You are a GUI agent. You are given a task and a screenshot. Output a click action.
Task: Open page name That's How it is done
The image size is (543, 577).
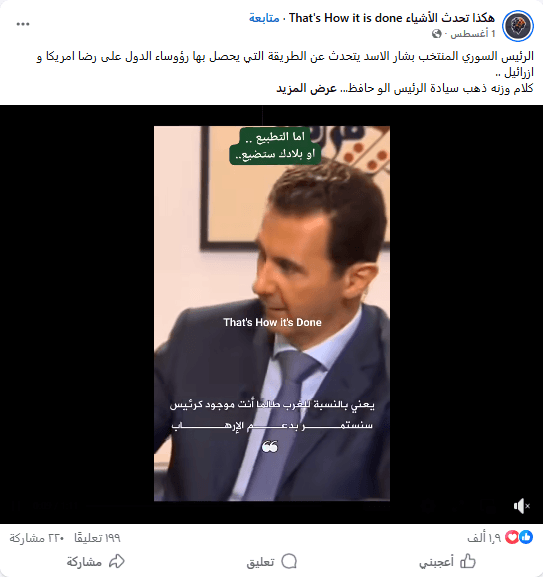click(392, 18)
